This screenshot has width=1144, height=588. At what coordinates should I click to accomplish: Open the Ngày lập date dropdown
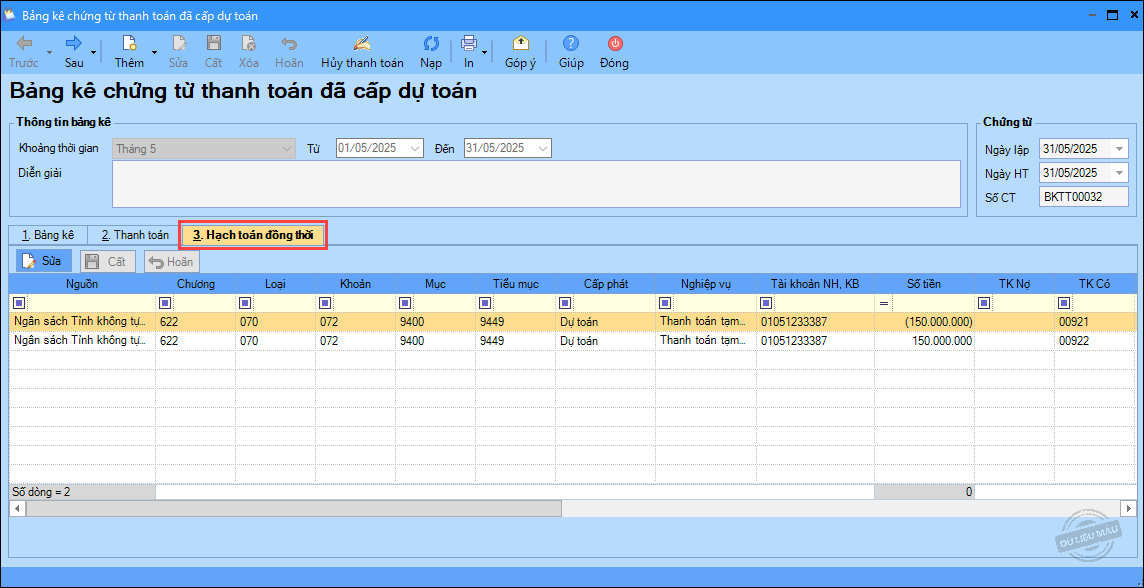click(x=1119, y=149)
